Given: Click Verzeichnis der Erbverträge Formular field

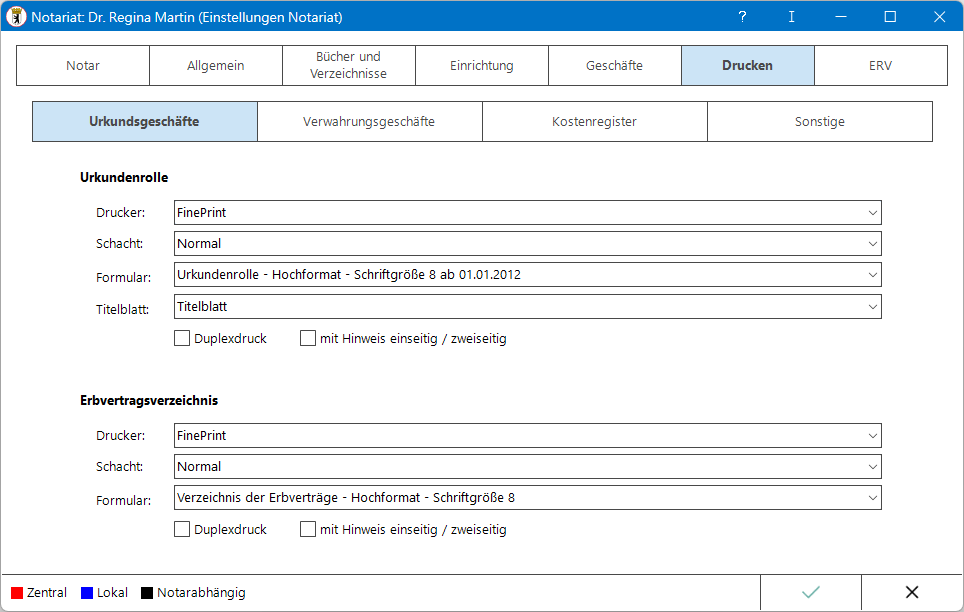Looking at the screenshot, I should click(x=527, y=498).
